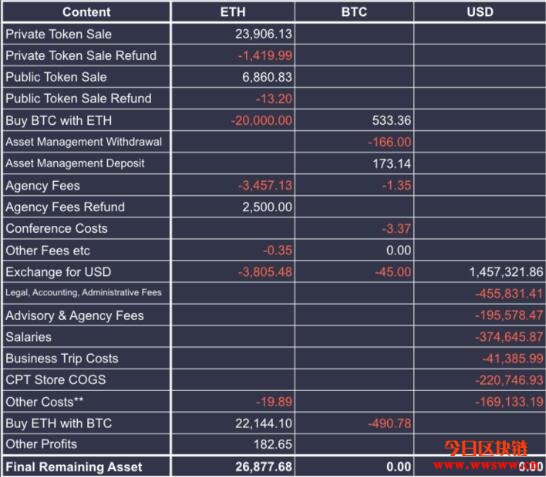The height and width of the screenshot is (477, 546).
Task: Select the ETH column header
Action: 233,12
